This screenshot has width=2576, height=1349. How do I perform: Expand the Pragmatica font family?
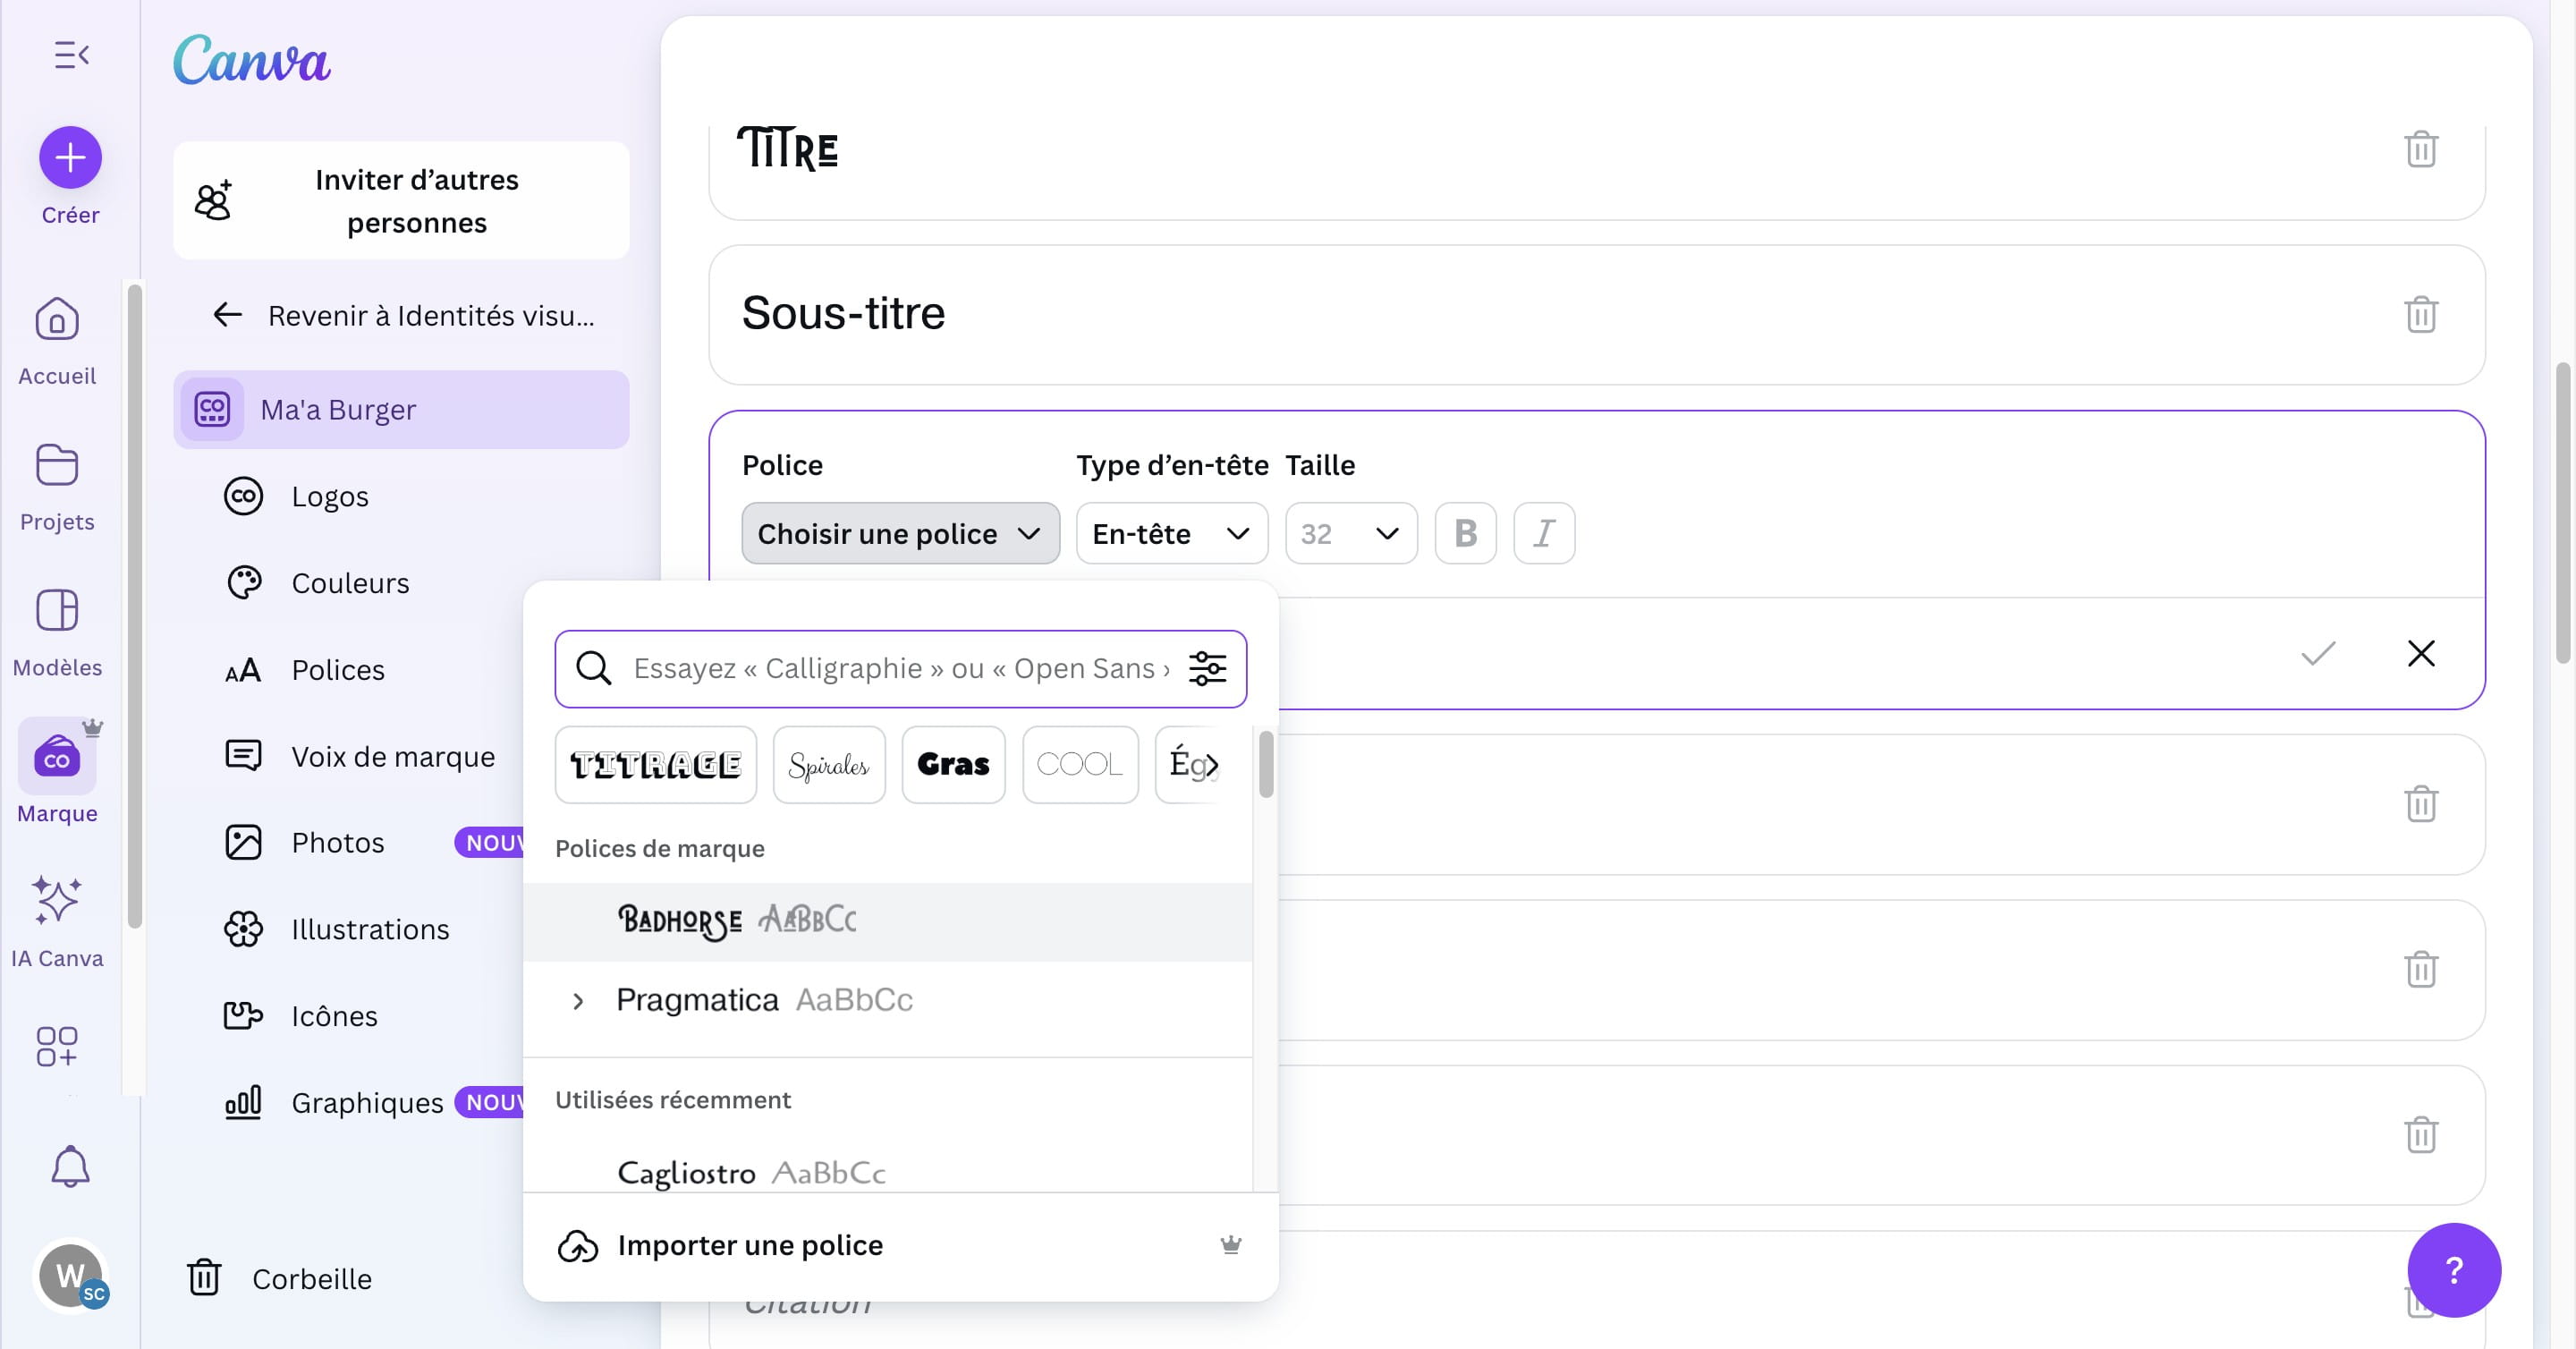coord(578,1000)
